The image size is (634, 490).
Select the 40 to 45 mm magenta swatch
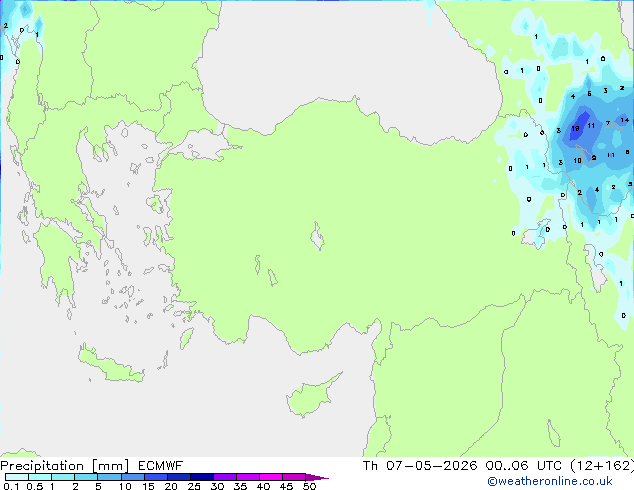click(x=271, y=477)
